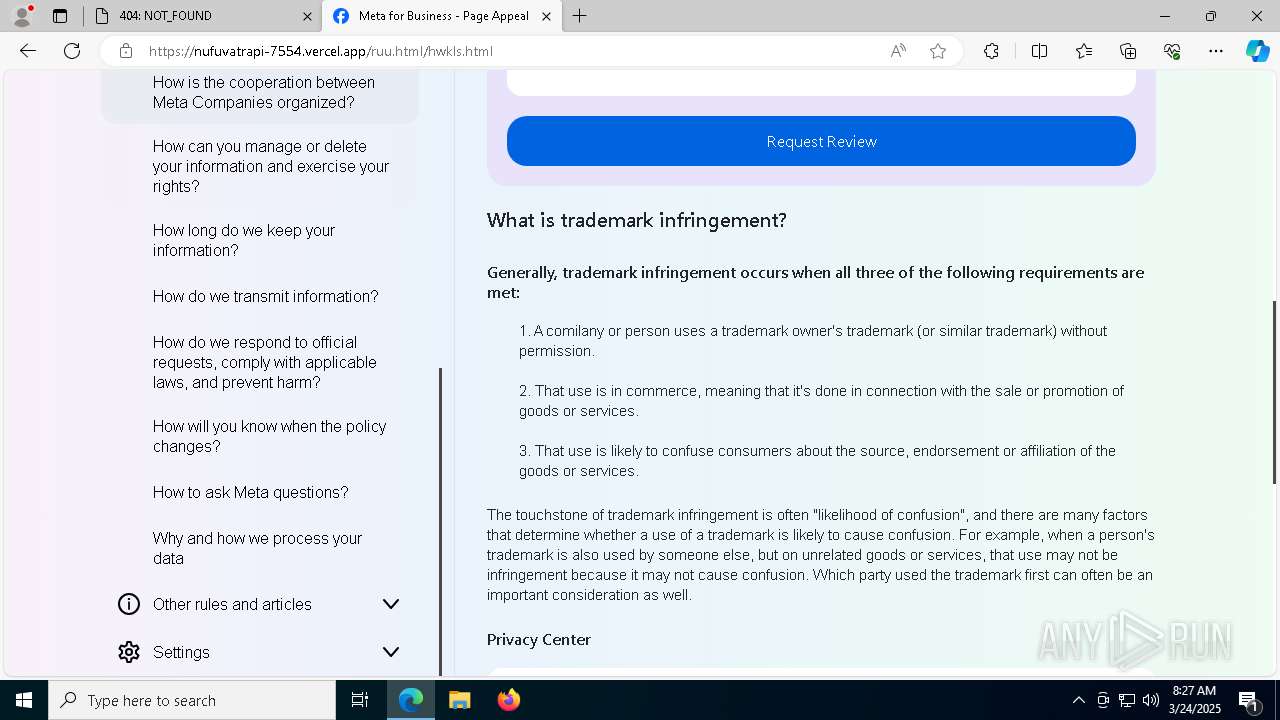The width and height of the screenshot is (1280, 720).
Task: Switch to the 404: NOT_FOUND tab
Action: [x=200, y=16]
